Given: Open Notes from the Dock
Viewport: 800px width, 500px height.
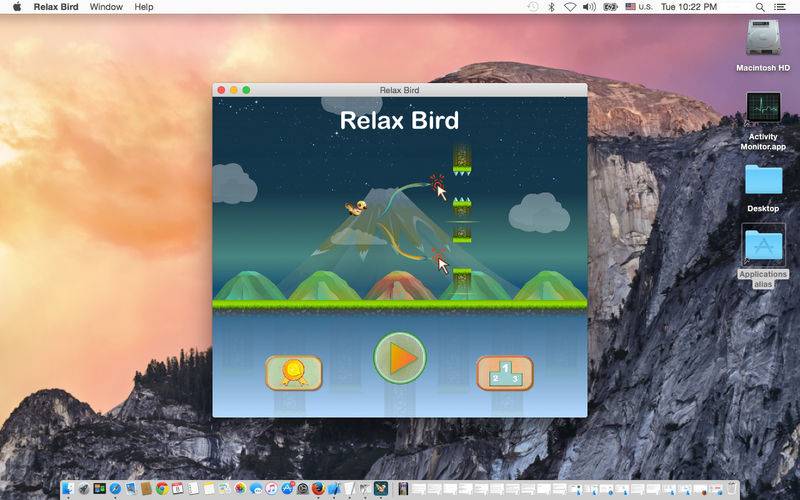Looking at the screenshot, I should coord(209,489).
